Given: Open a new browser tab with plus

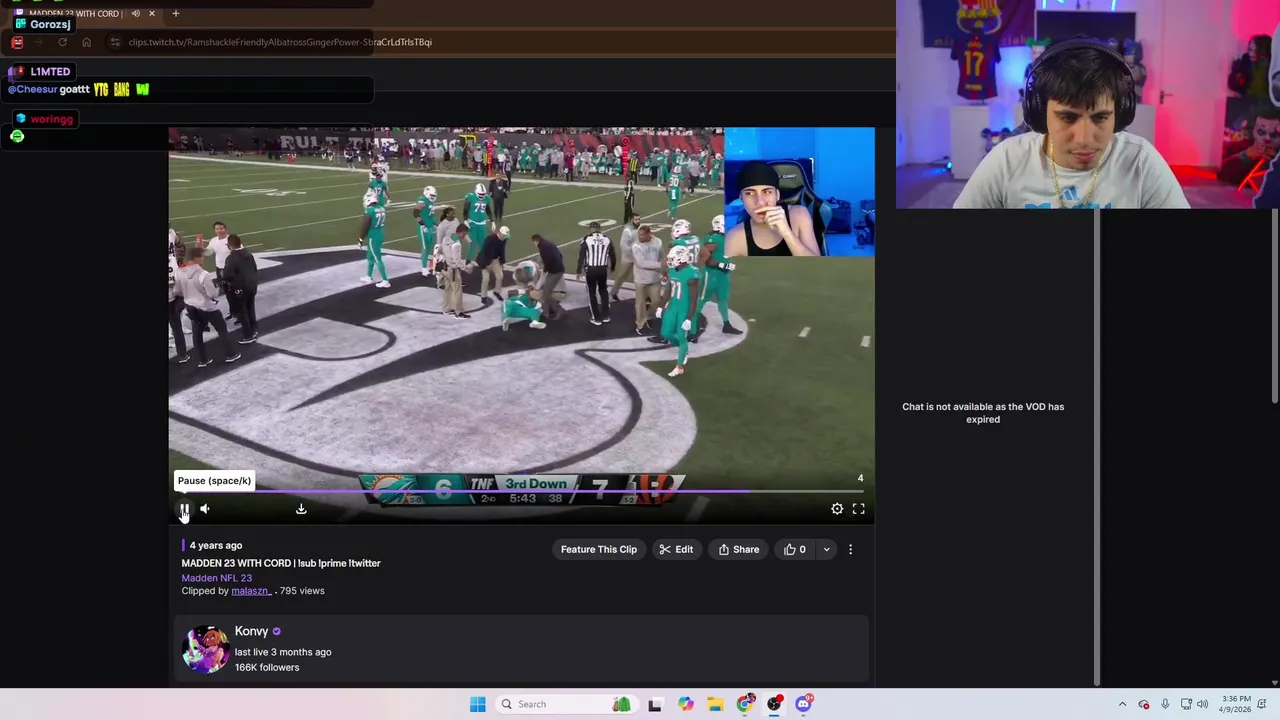Looking at the screenshot, I should 175,13.
